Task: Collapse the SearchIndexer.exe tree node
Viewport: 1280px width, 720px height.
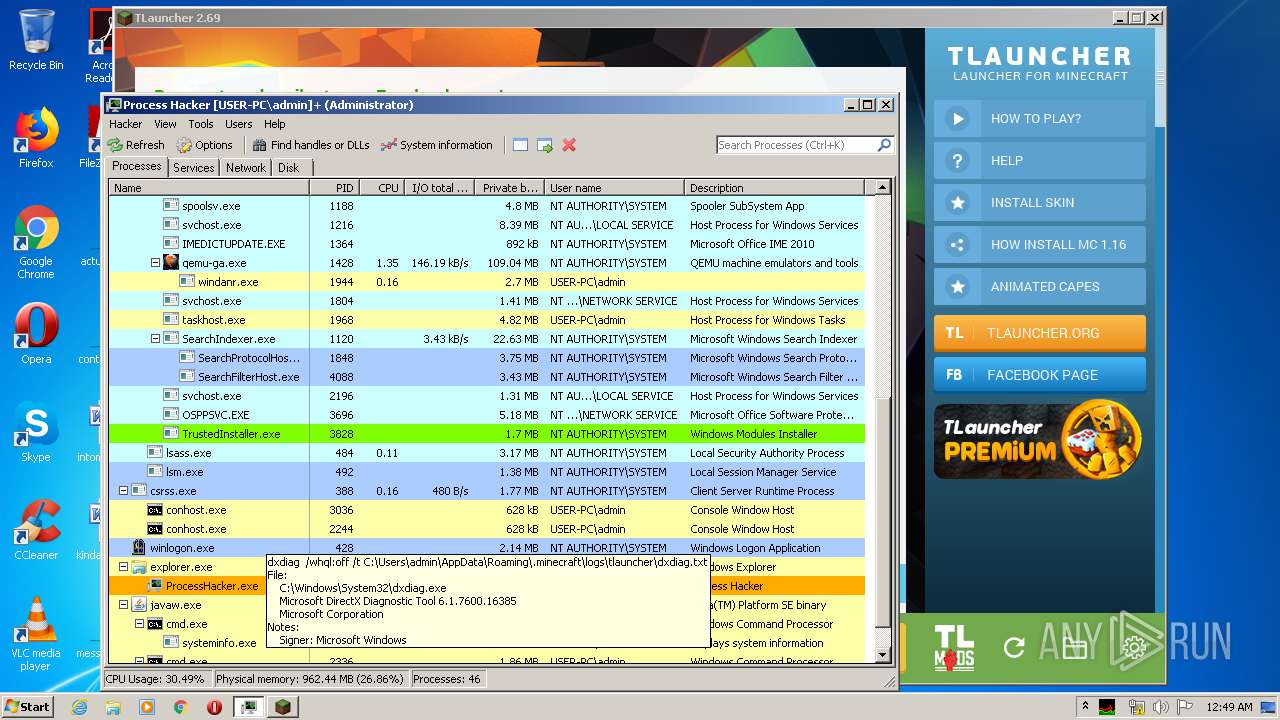Action: tap(155, 339)
